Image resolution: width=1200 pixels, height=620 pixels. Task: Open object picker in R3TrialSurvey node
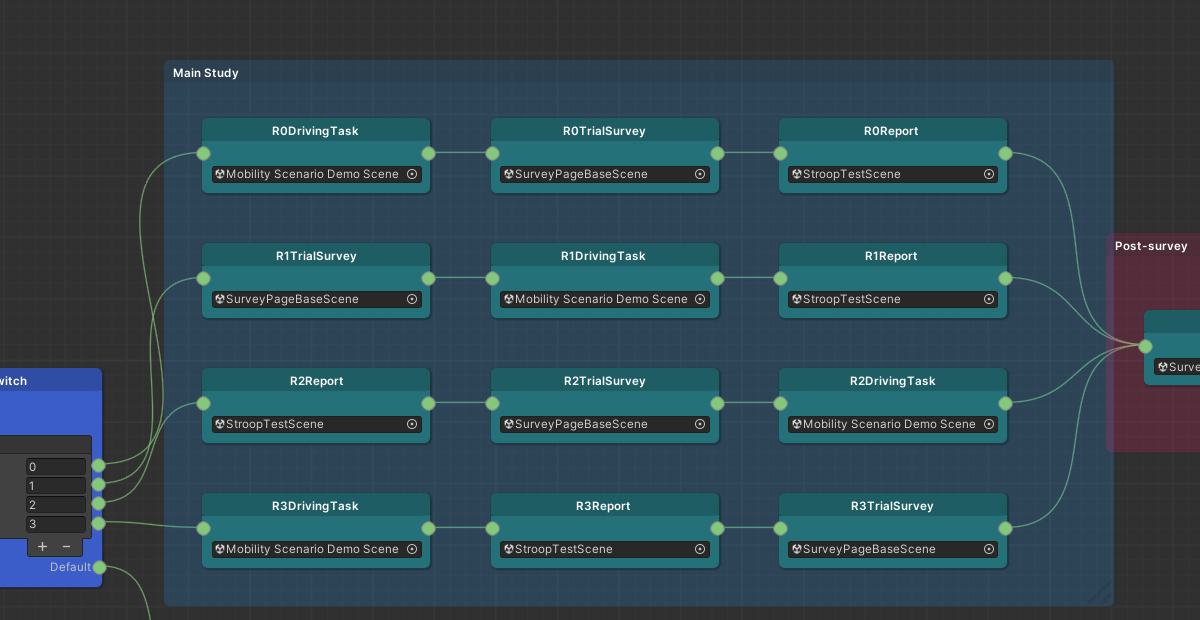point(989,549)
